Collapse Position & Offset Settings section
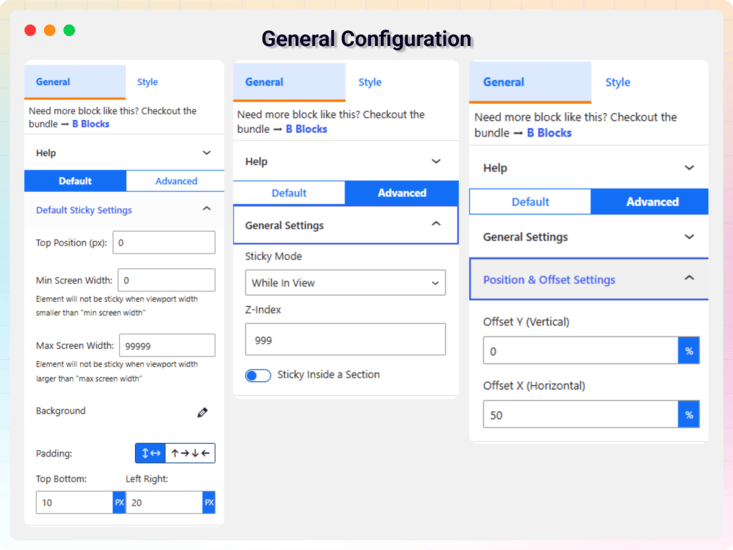This screenshot has height=550, width=733. pyautogui.click(x=689, y=279)
